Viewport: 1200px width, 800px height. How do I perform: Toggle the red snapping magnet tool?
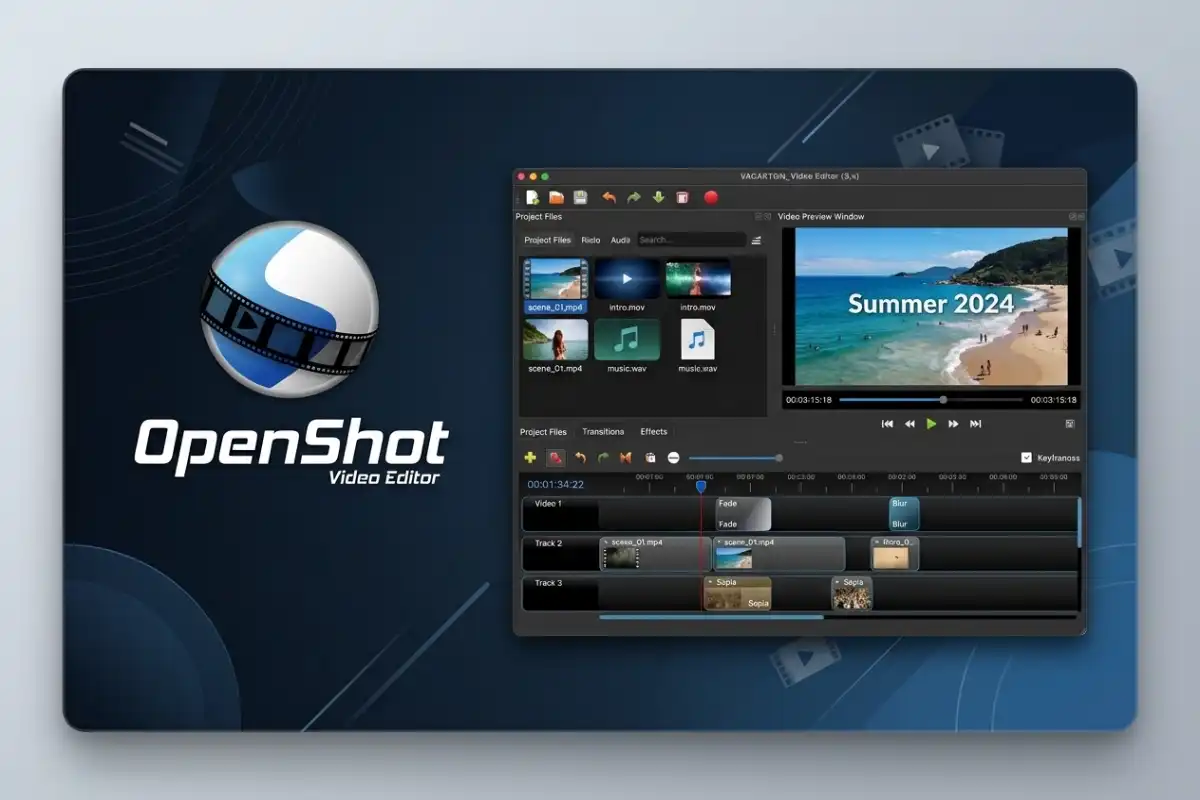555,457
